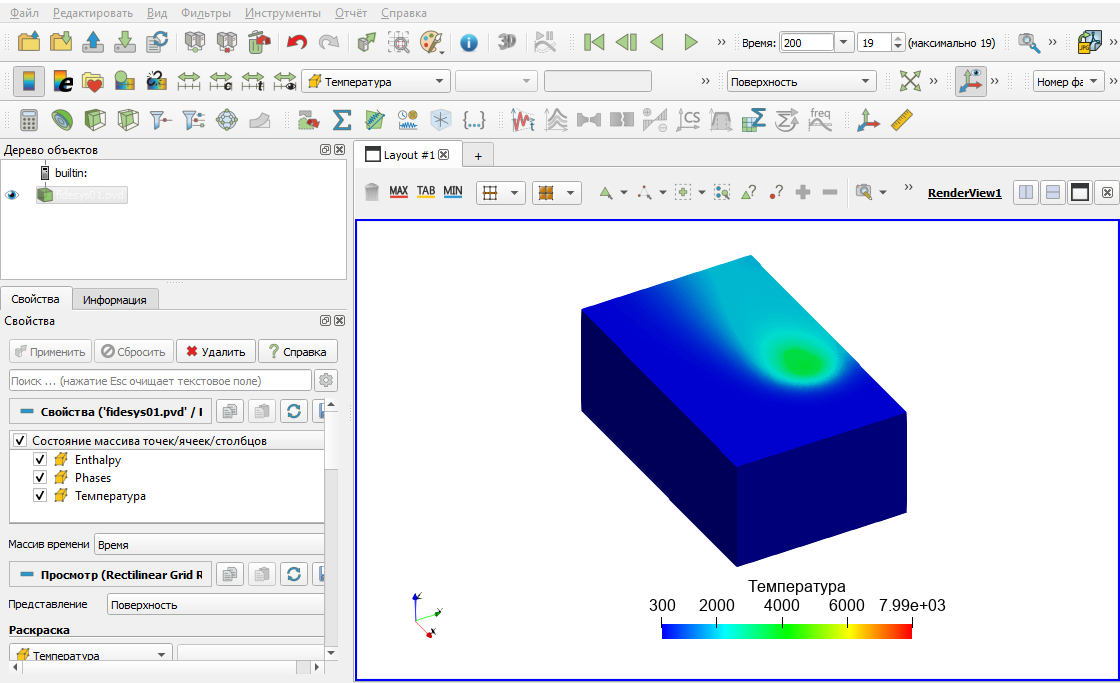Click the disconnect from server icon

226,42
